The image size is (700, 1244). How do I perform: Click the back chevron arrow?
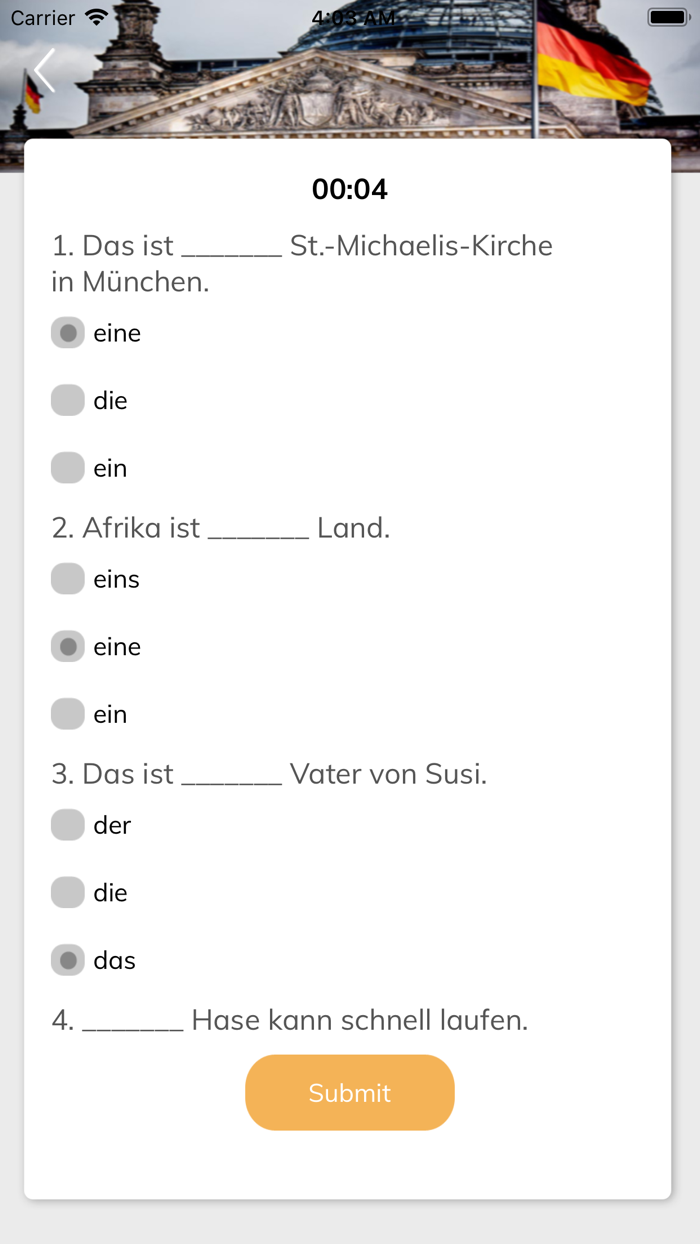coord(42,70)
